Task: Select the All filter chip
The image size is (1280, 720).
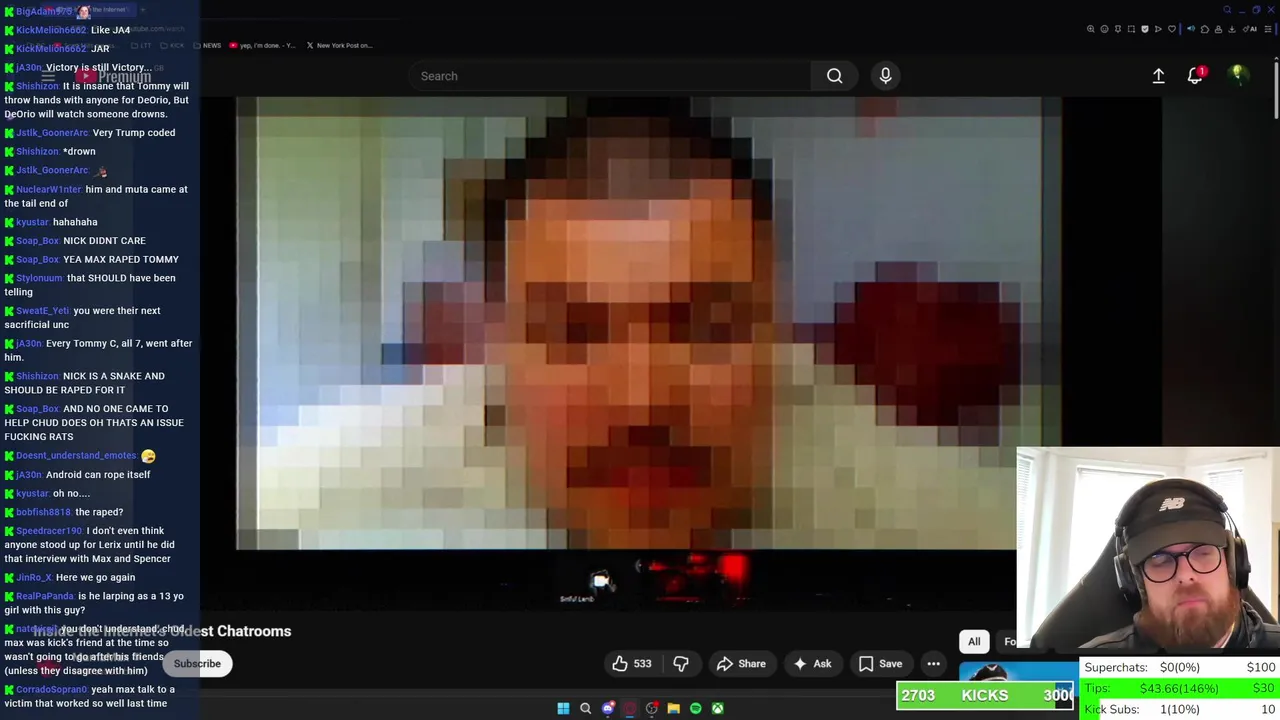Action: (x=974, y=641)
